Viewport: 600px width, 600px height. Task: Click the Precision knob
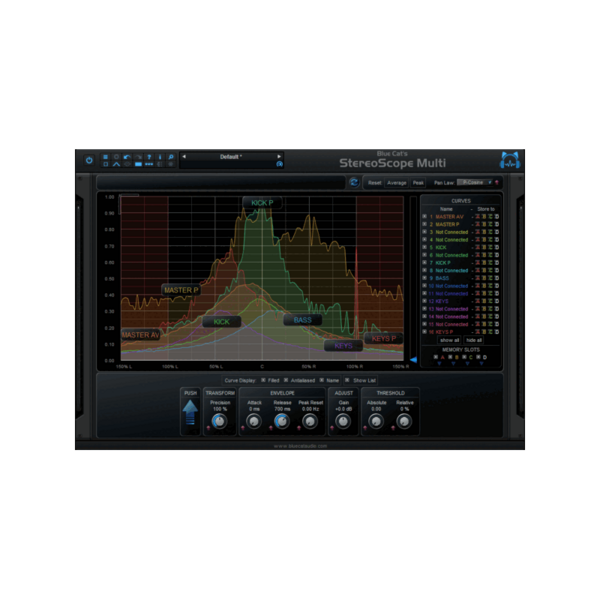click(220, 421)
